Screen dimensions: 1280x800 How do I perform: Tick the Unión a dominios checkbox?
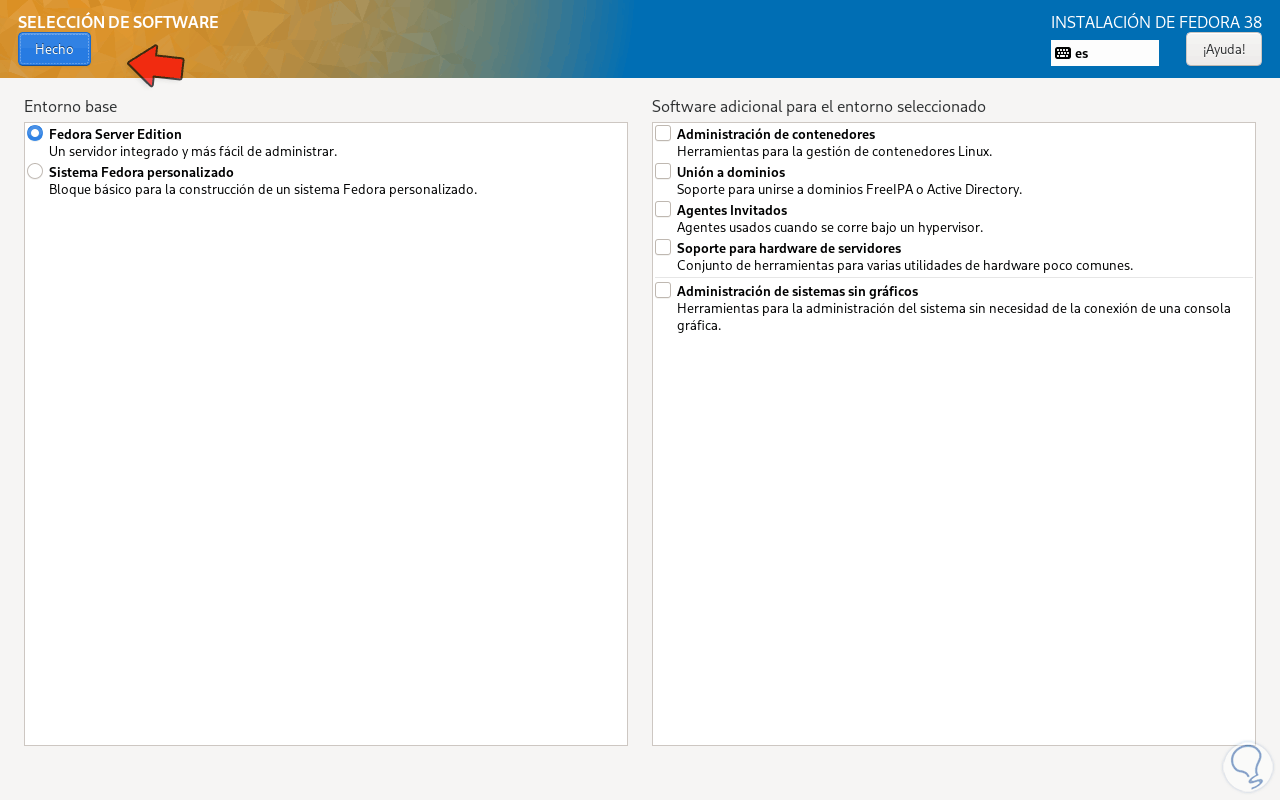click(x=663, y=171)
